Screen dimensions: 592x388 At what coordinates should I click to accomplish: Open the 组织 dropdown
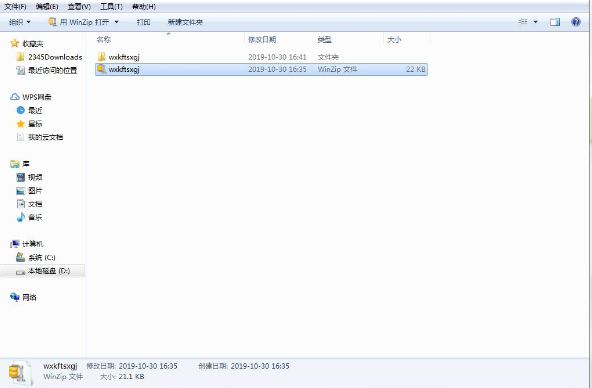click(x=20, y=22)
